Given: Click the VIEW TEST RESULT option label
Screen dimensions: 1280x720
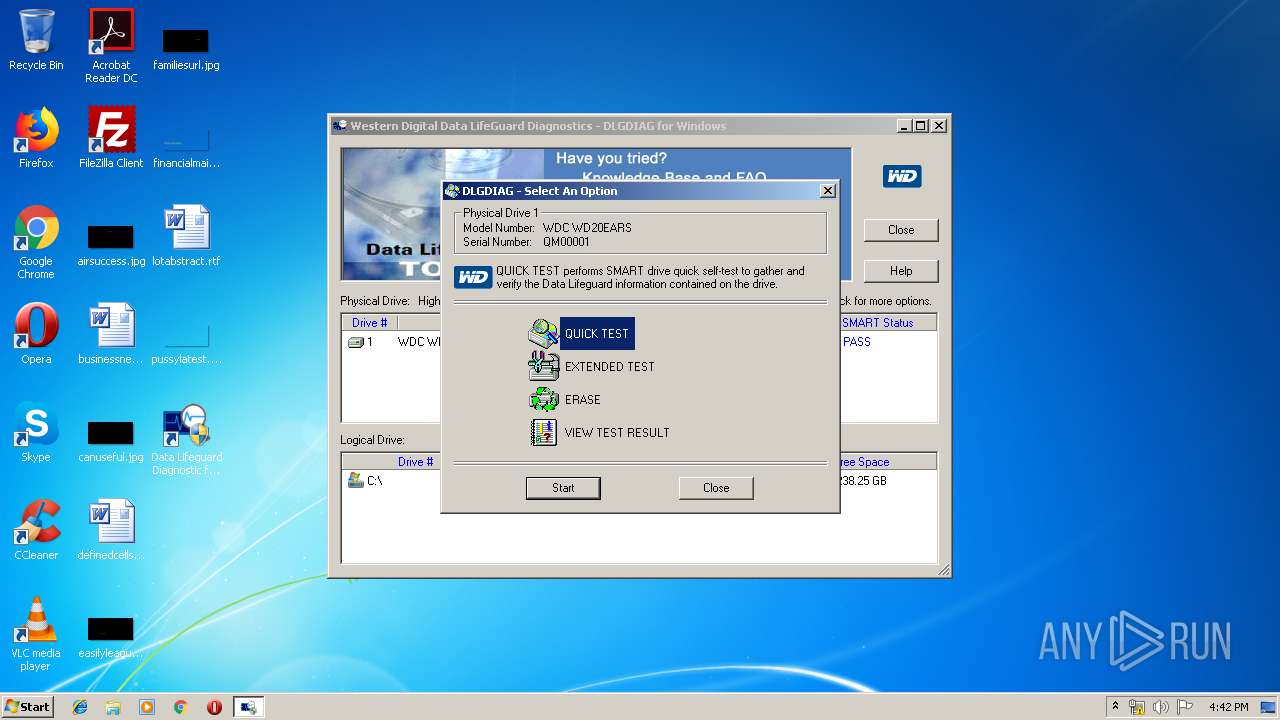Looking at the screenshot, I should point(617,433).
